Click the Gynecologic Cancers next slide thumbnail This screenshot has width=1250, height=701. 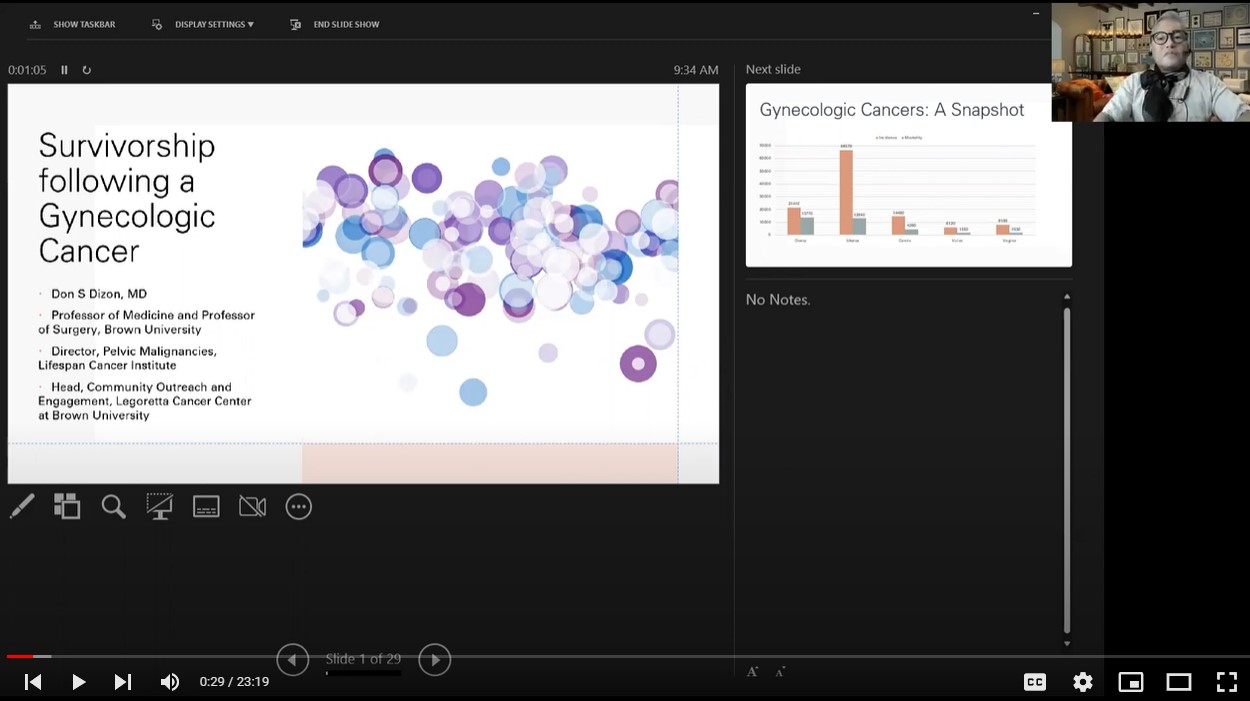(908, 175)
